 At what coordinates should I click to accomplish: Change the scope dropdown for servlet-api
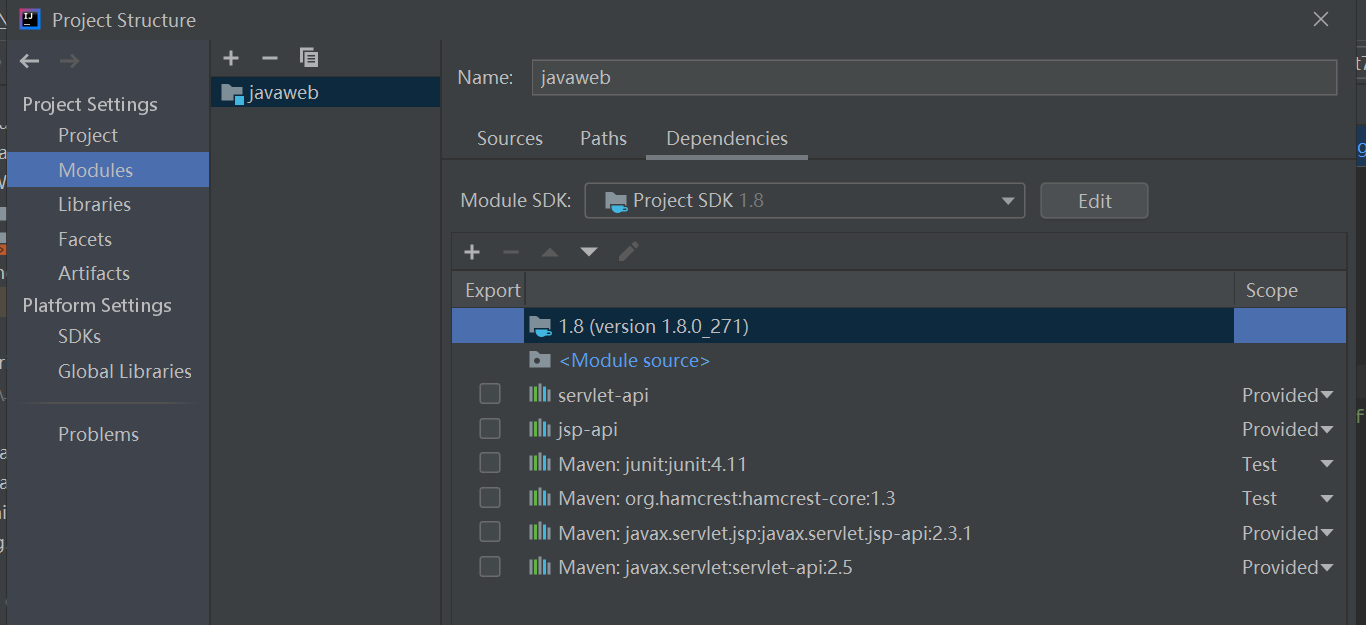[1287, 394]
